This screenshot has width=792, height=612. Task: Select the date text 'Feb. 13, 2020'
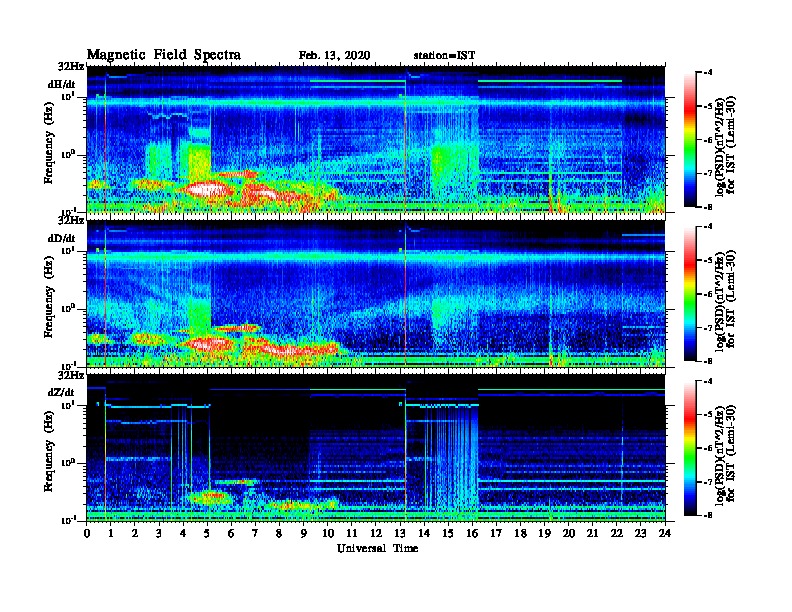334,56
